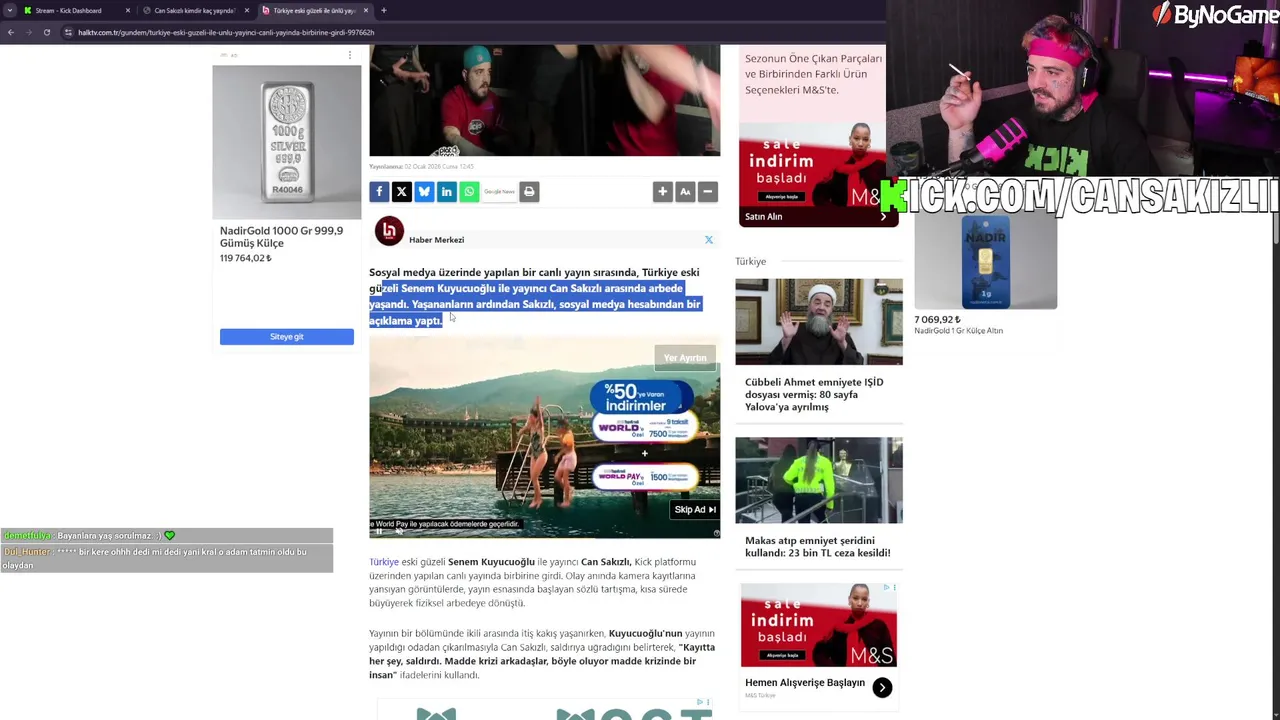Click the article header video image
The width and height of the screenshot is (1280, 720).
544,100
